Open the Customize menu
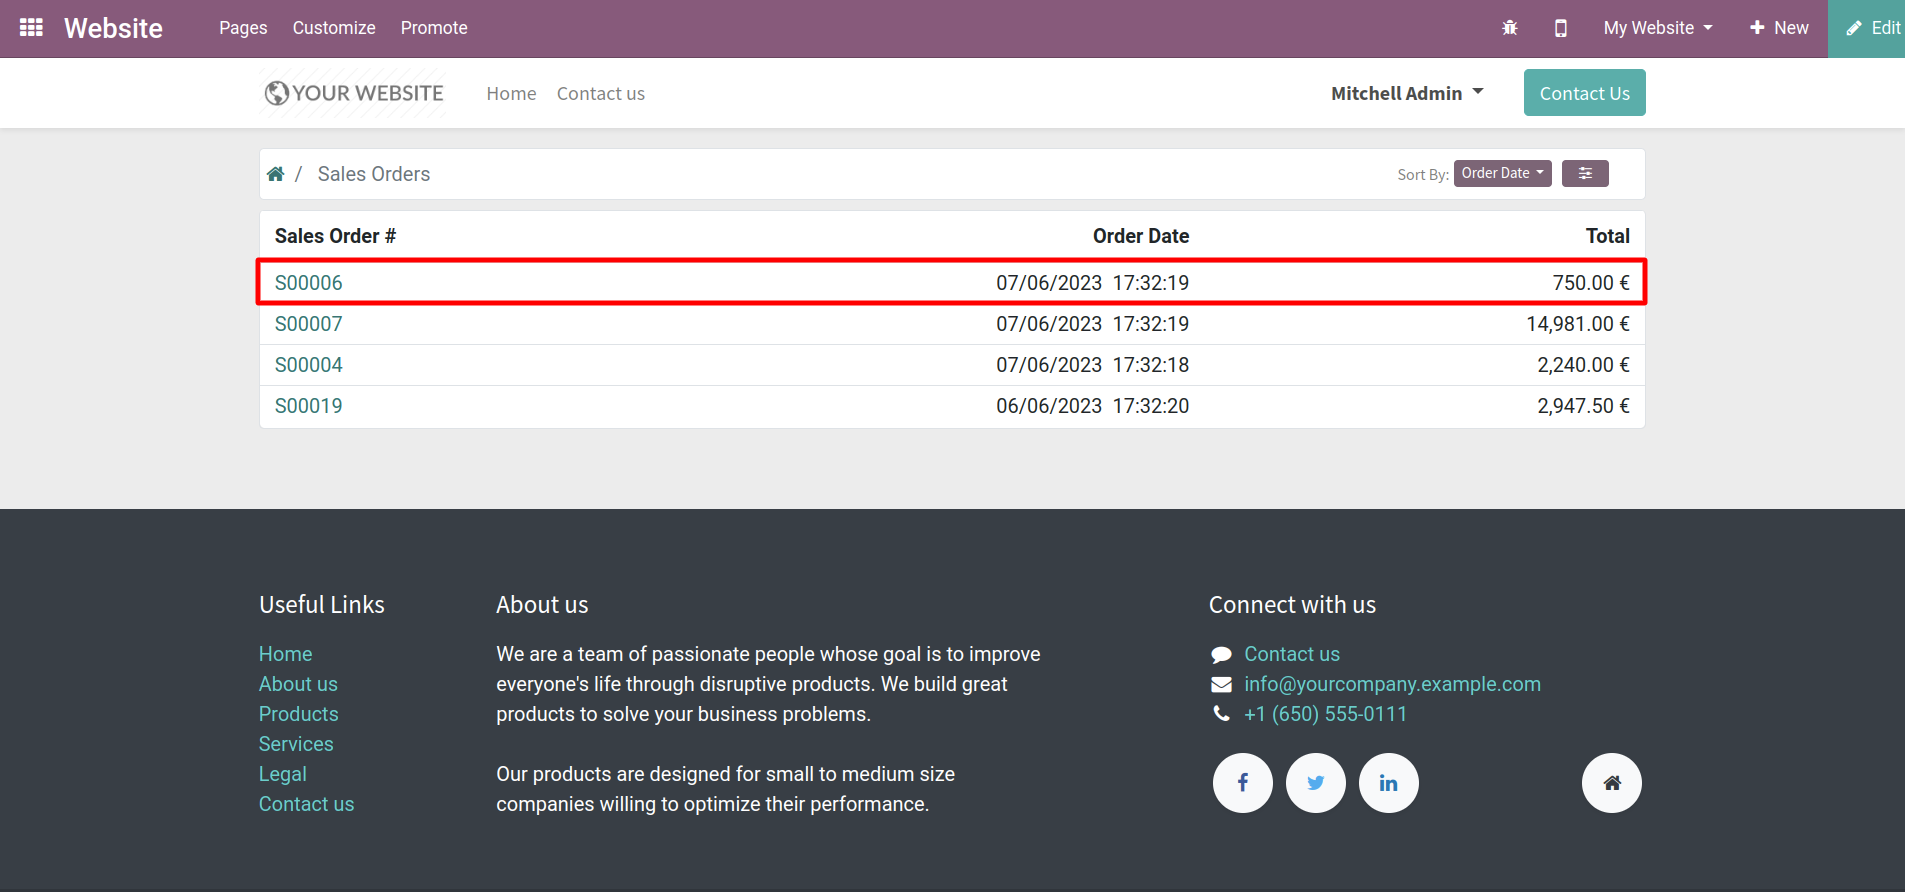Image resolution: width=1905 pixels, height=892 pixels. point(334,28)
